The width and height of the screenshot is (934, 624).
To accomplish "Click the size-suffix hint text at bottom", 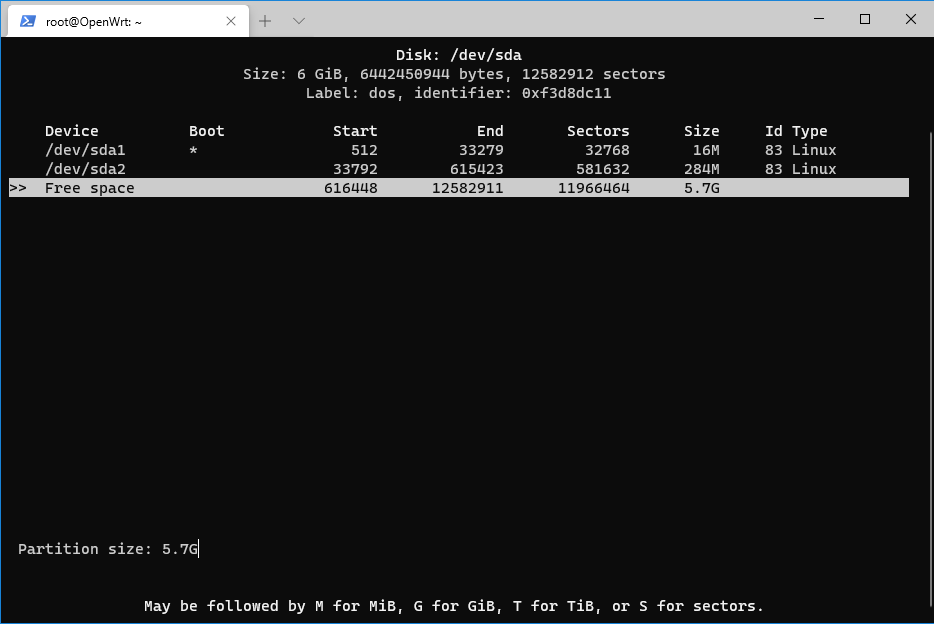I will [x=453, y=606].
